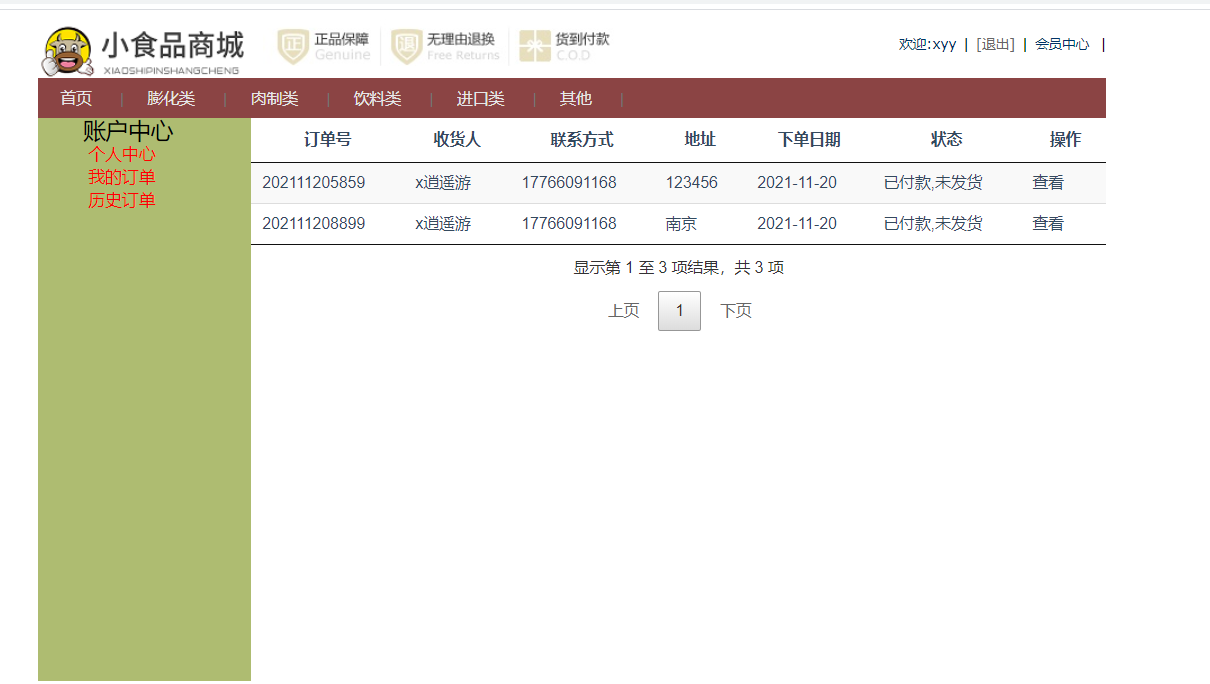Viewport: 1210px width, 684px height.
Task: Go to next page with 下页
Action: [736, 311]
